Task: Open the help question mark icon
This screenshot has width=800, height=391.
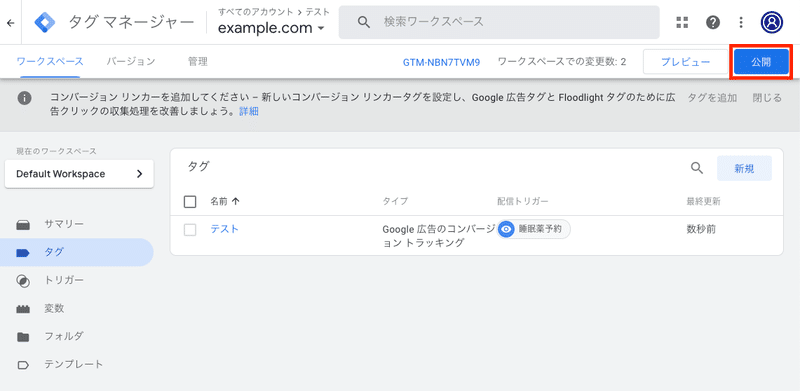Action: tap(713, 22)
